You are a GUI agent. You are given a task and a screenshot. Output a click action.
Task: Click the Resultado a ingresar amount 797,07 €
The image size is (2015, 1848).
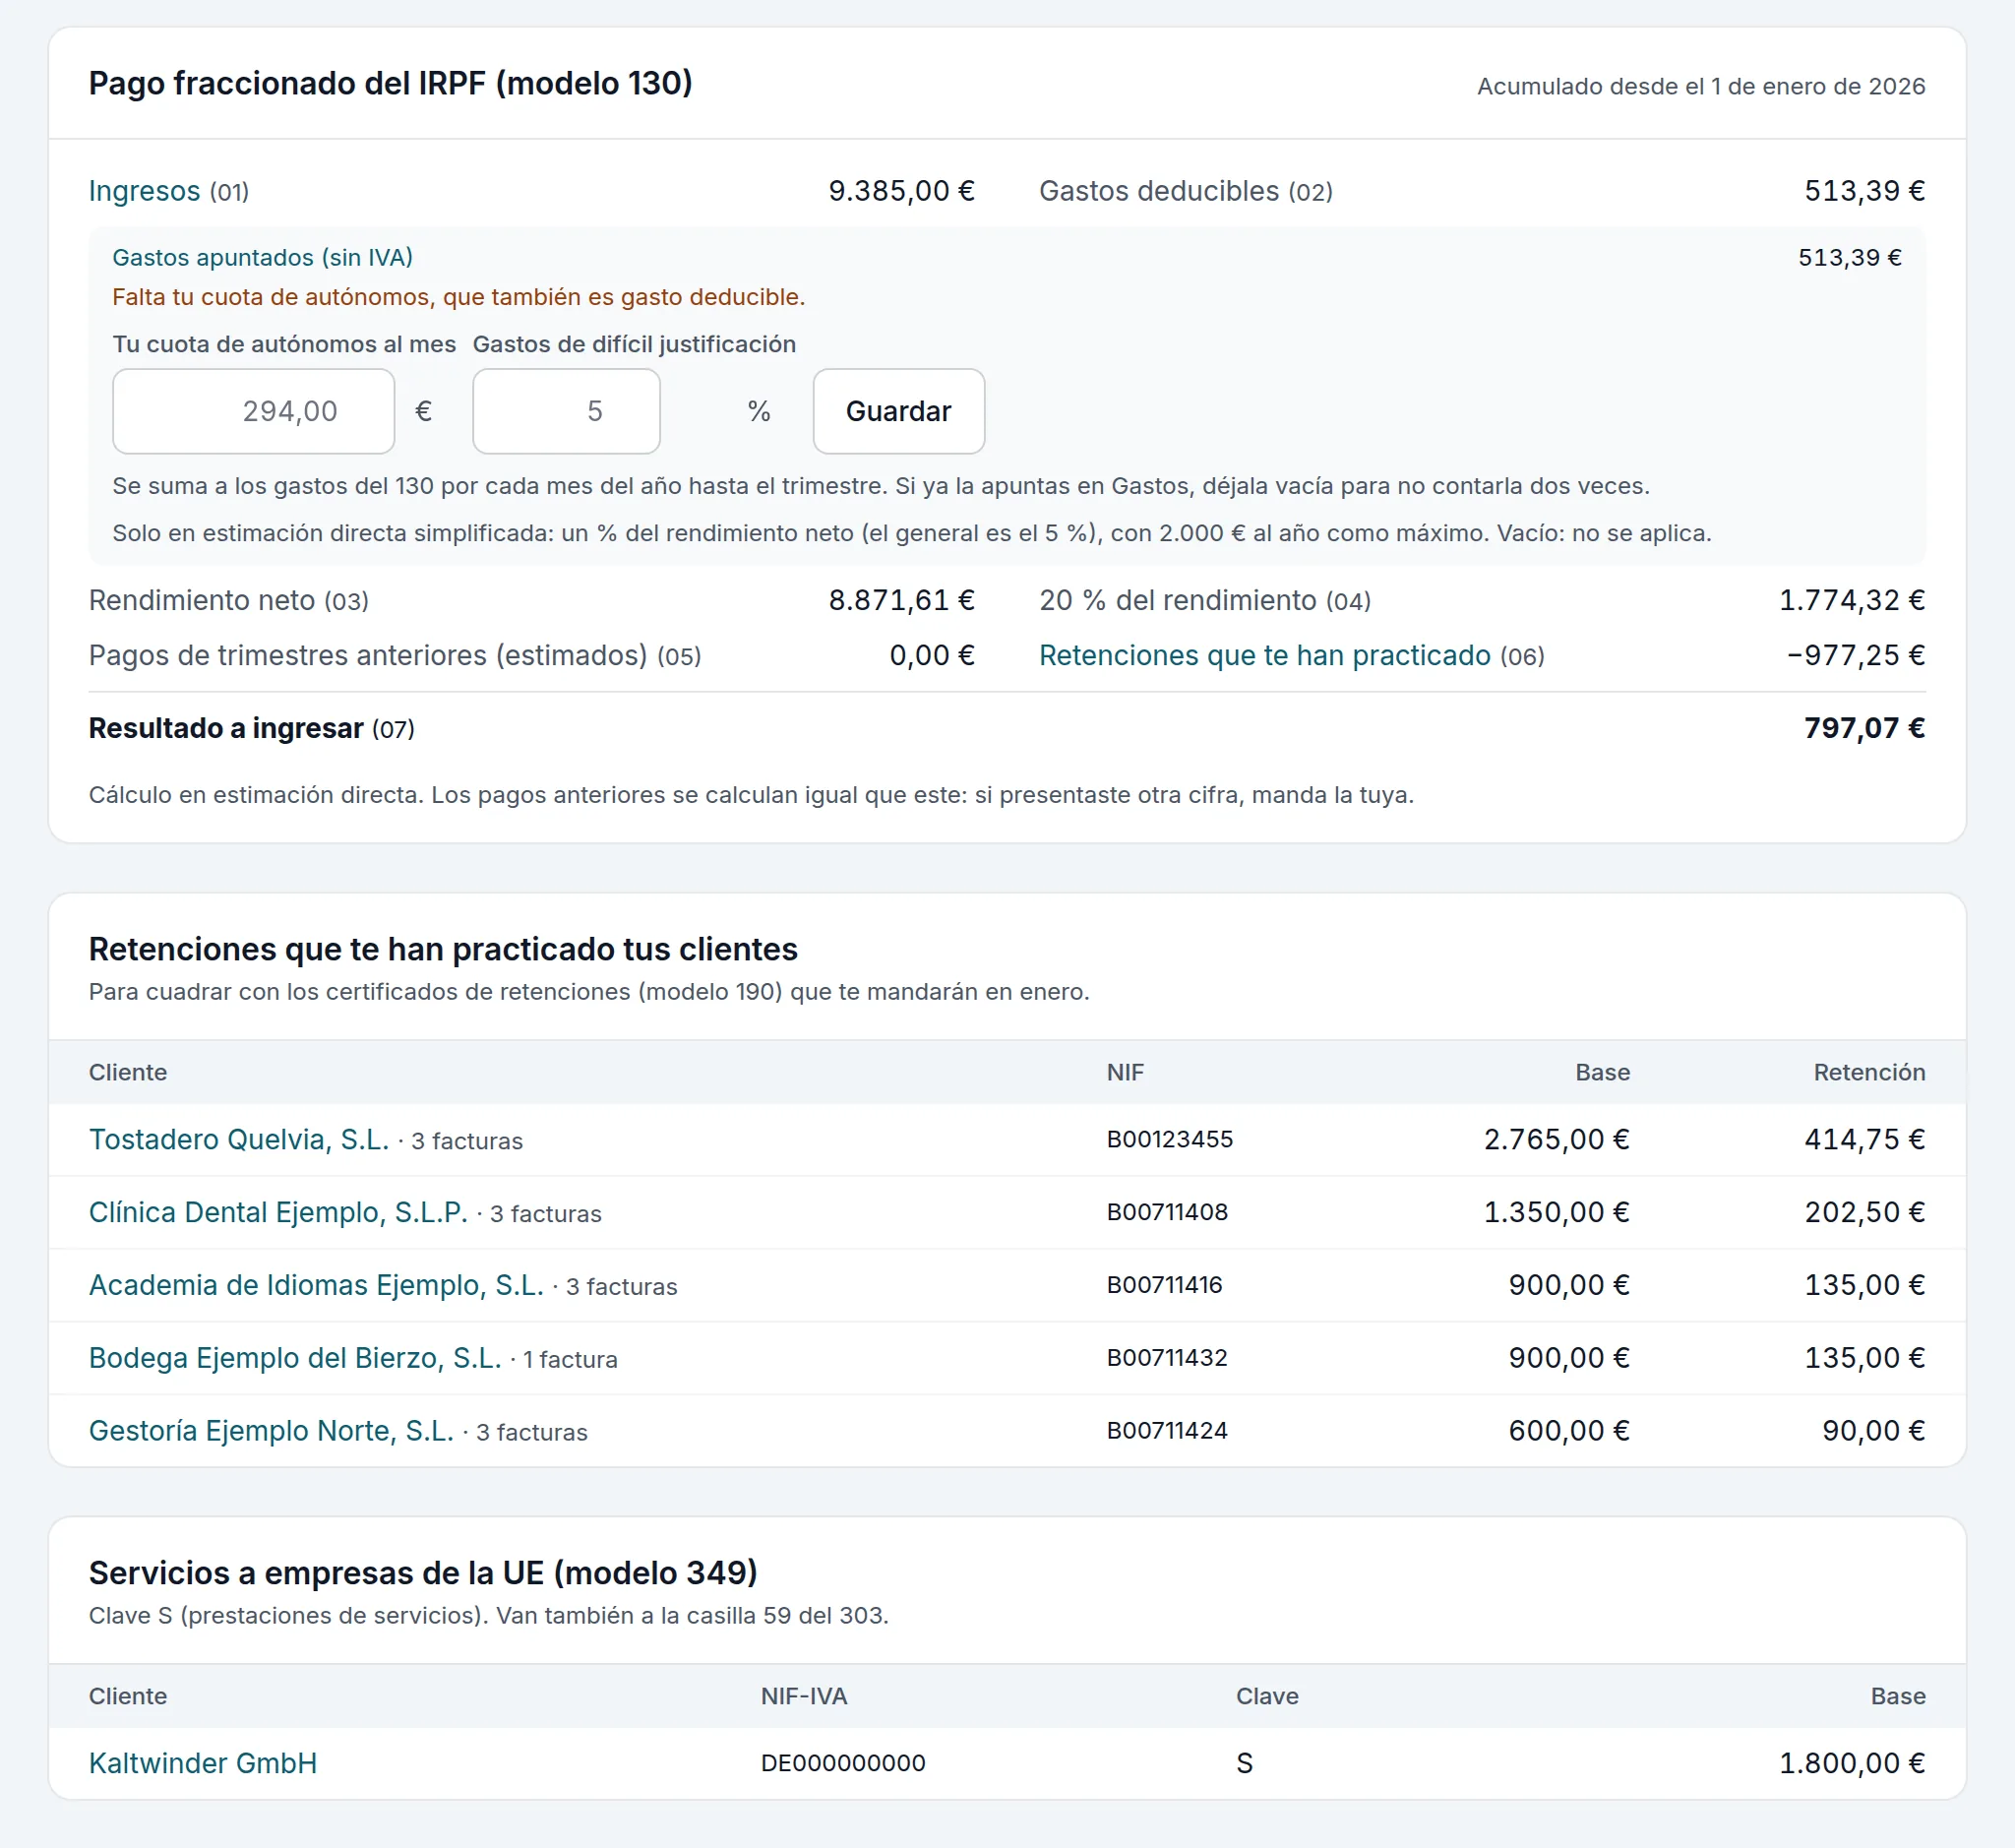point(1864,728)
